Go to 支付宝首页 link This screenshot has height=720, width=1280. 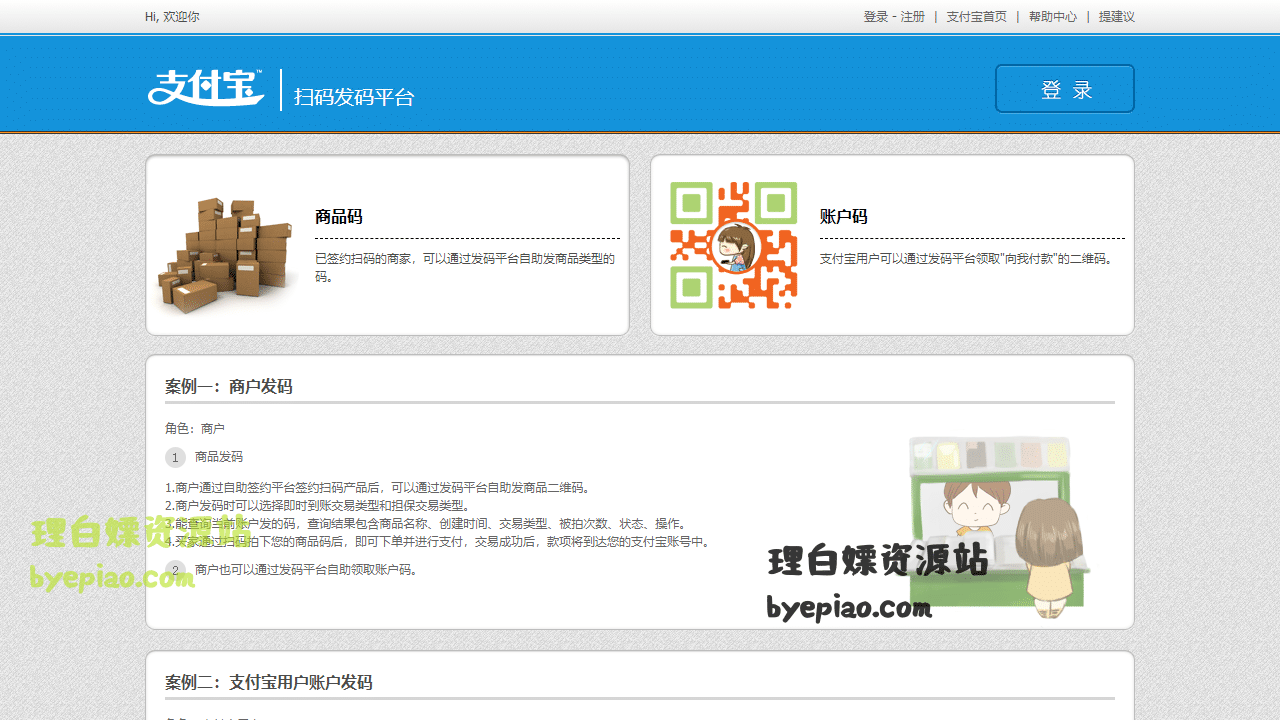[x=977, y=17]
